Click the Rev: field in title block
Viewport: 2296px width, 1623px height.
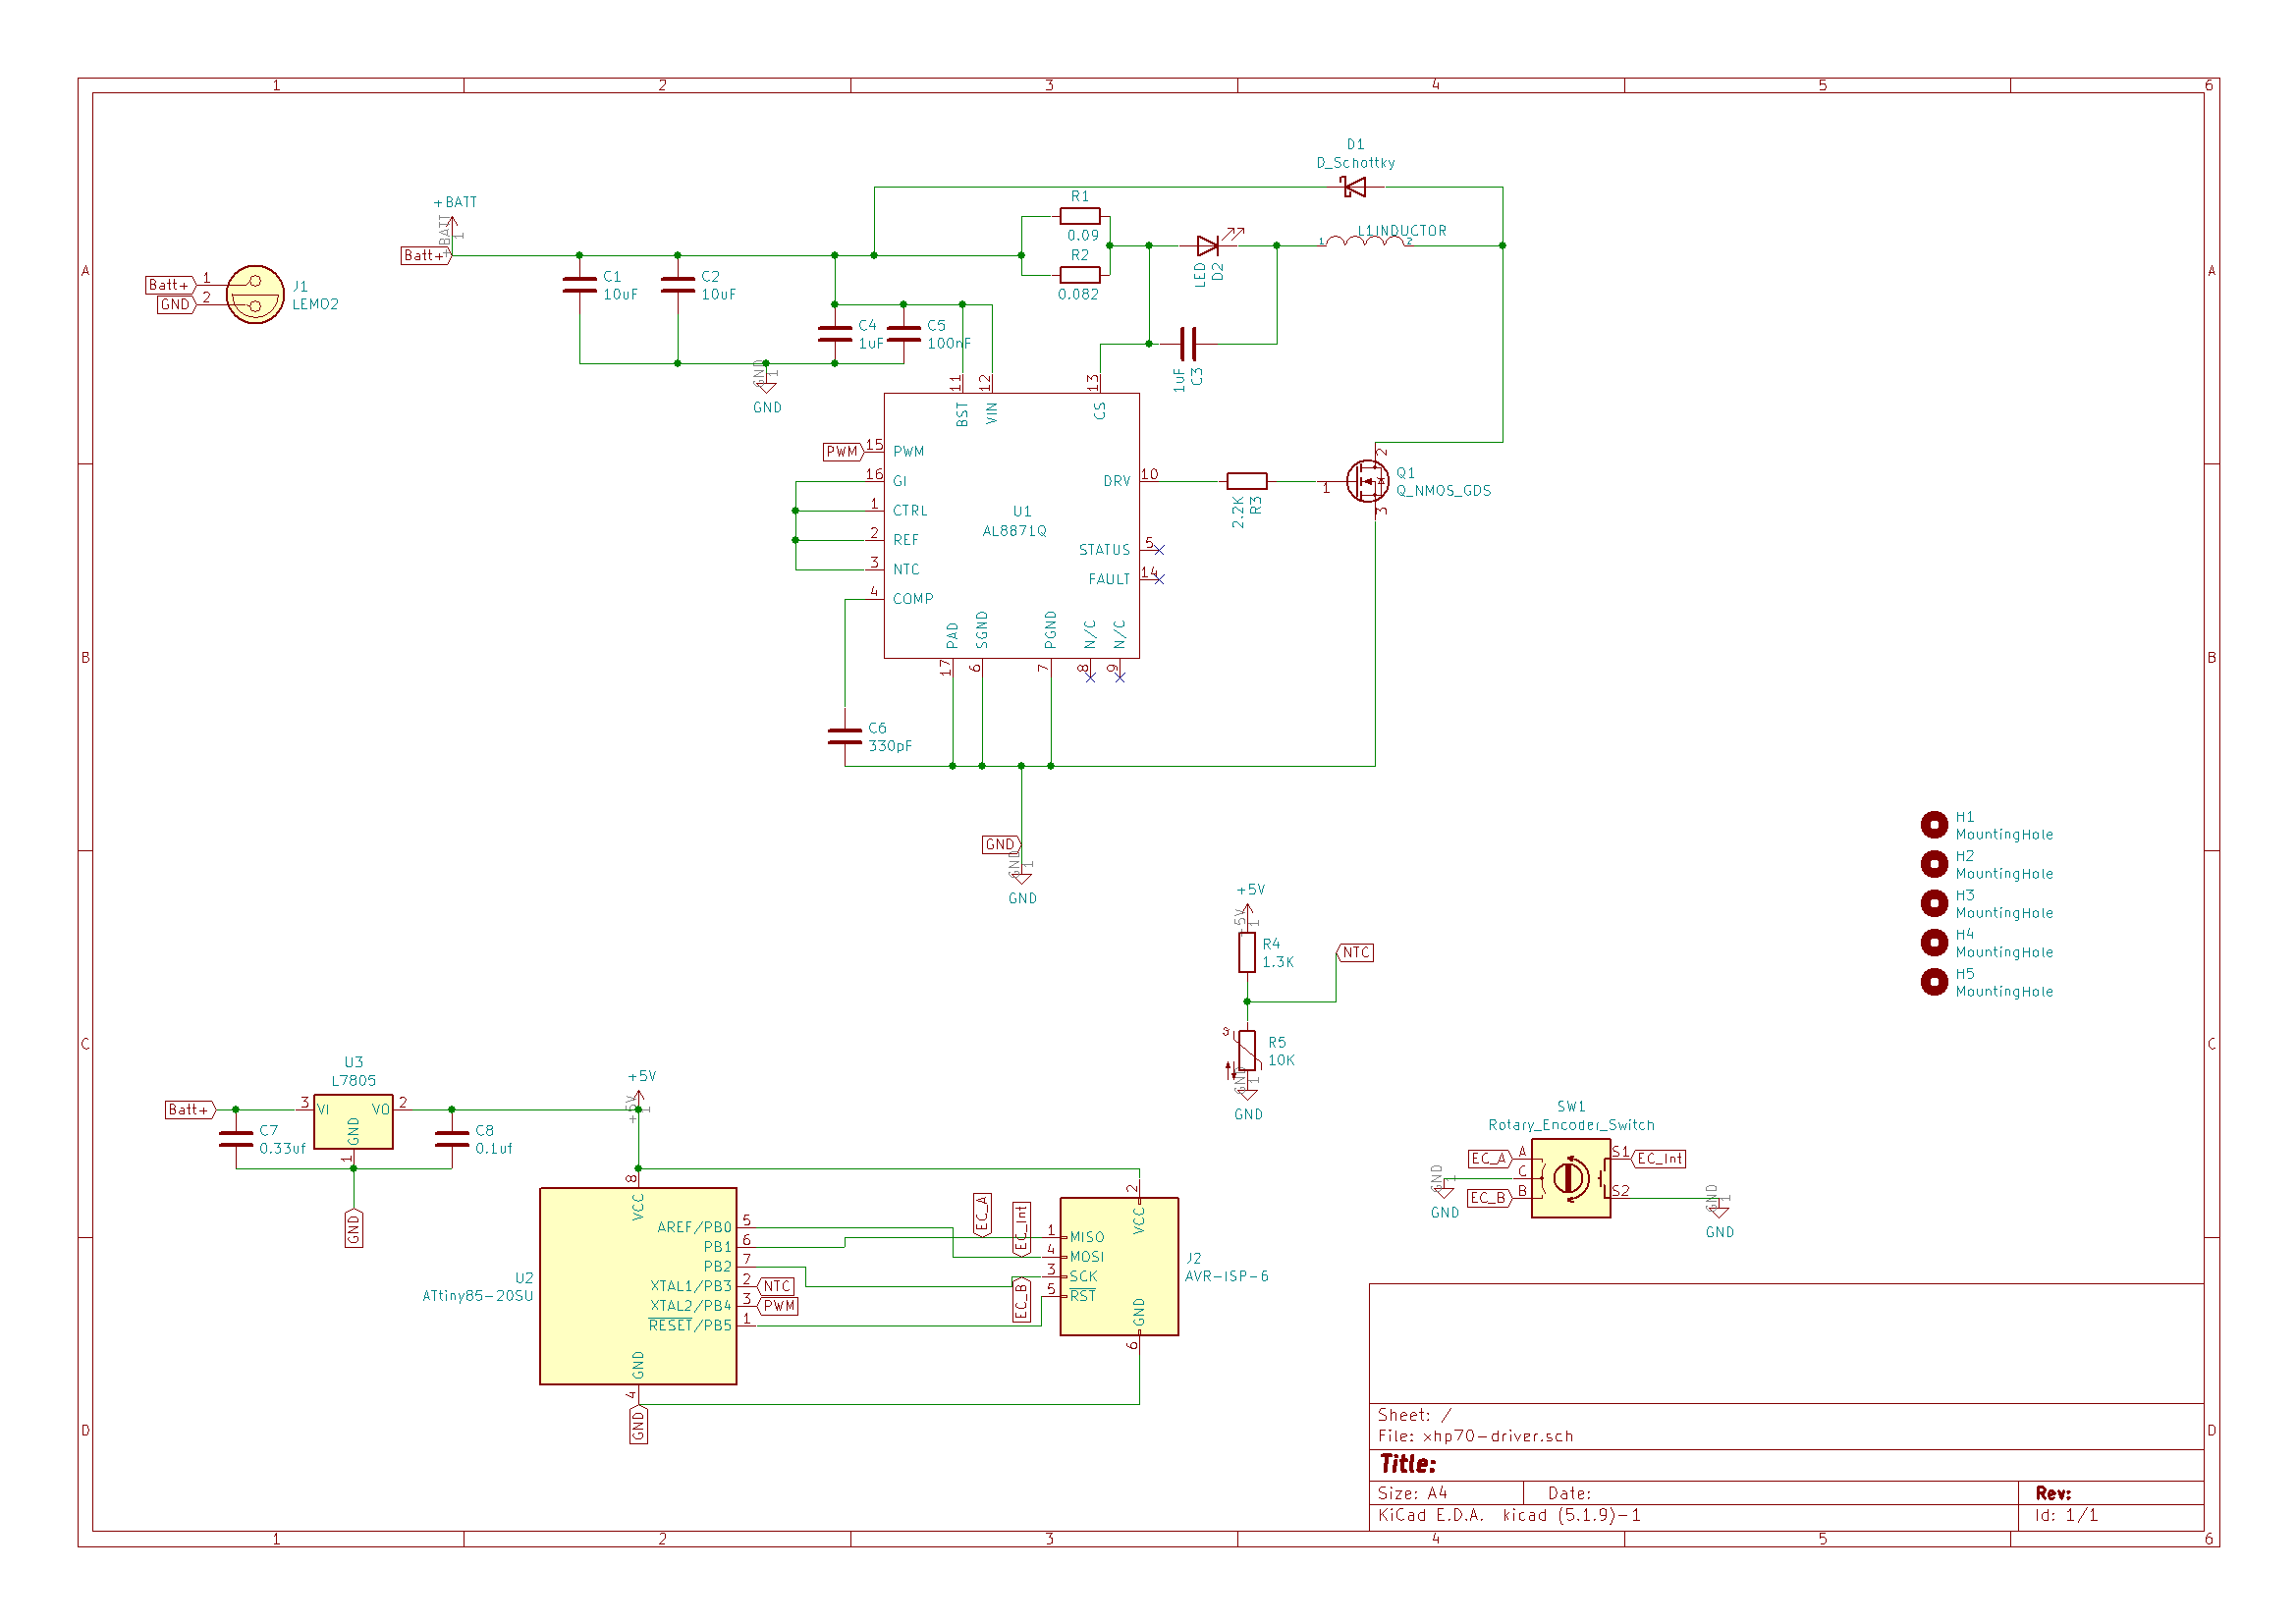(x=2053, y=1493)
